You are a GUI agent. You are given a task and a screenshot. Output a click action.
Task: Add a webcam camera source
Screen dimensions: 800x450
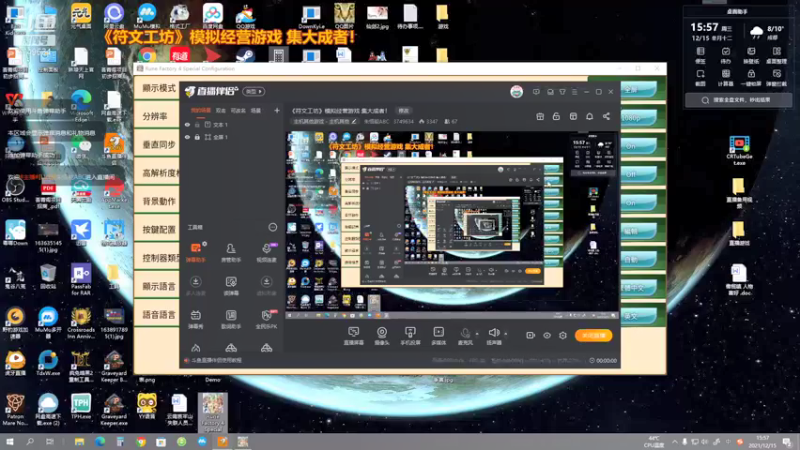tap(382, 336)
